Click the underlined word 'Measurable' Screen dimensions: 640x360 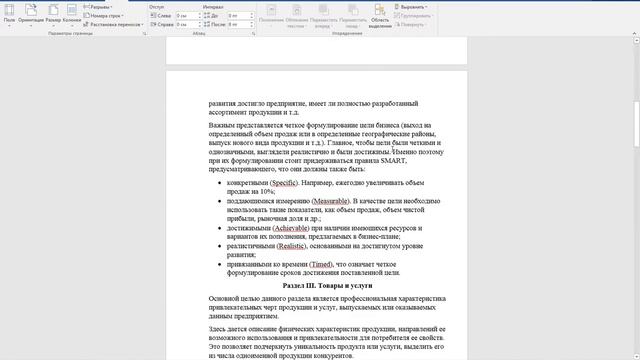331,201
